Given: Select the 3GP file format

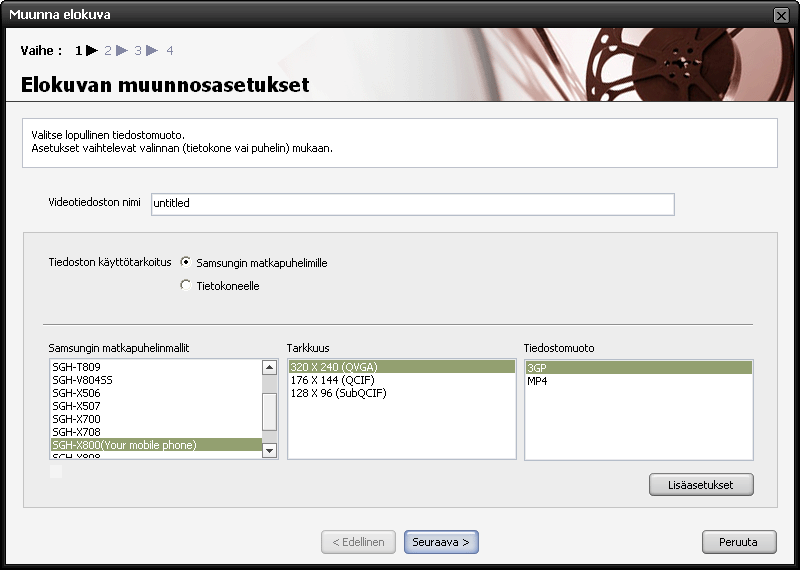Looking at the screenshot, I should [639, 367].
